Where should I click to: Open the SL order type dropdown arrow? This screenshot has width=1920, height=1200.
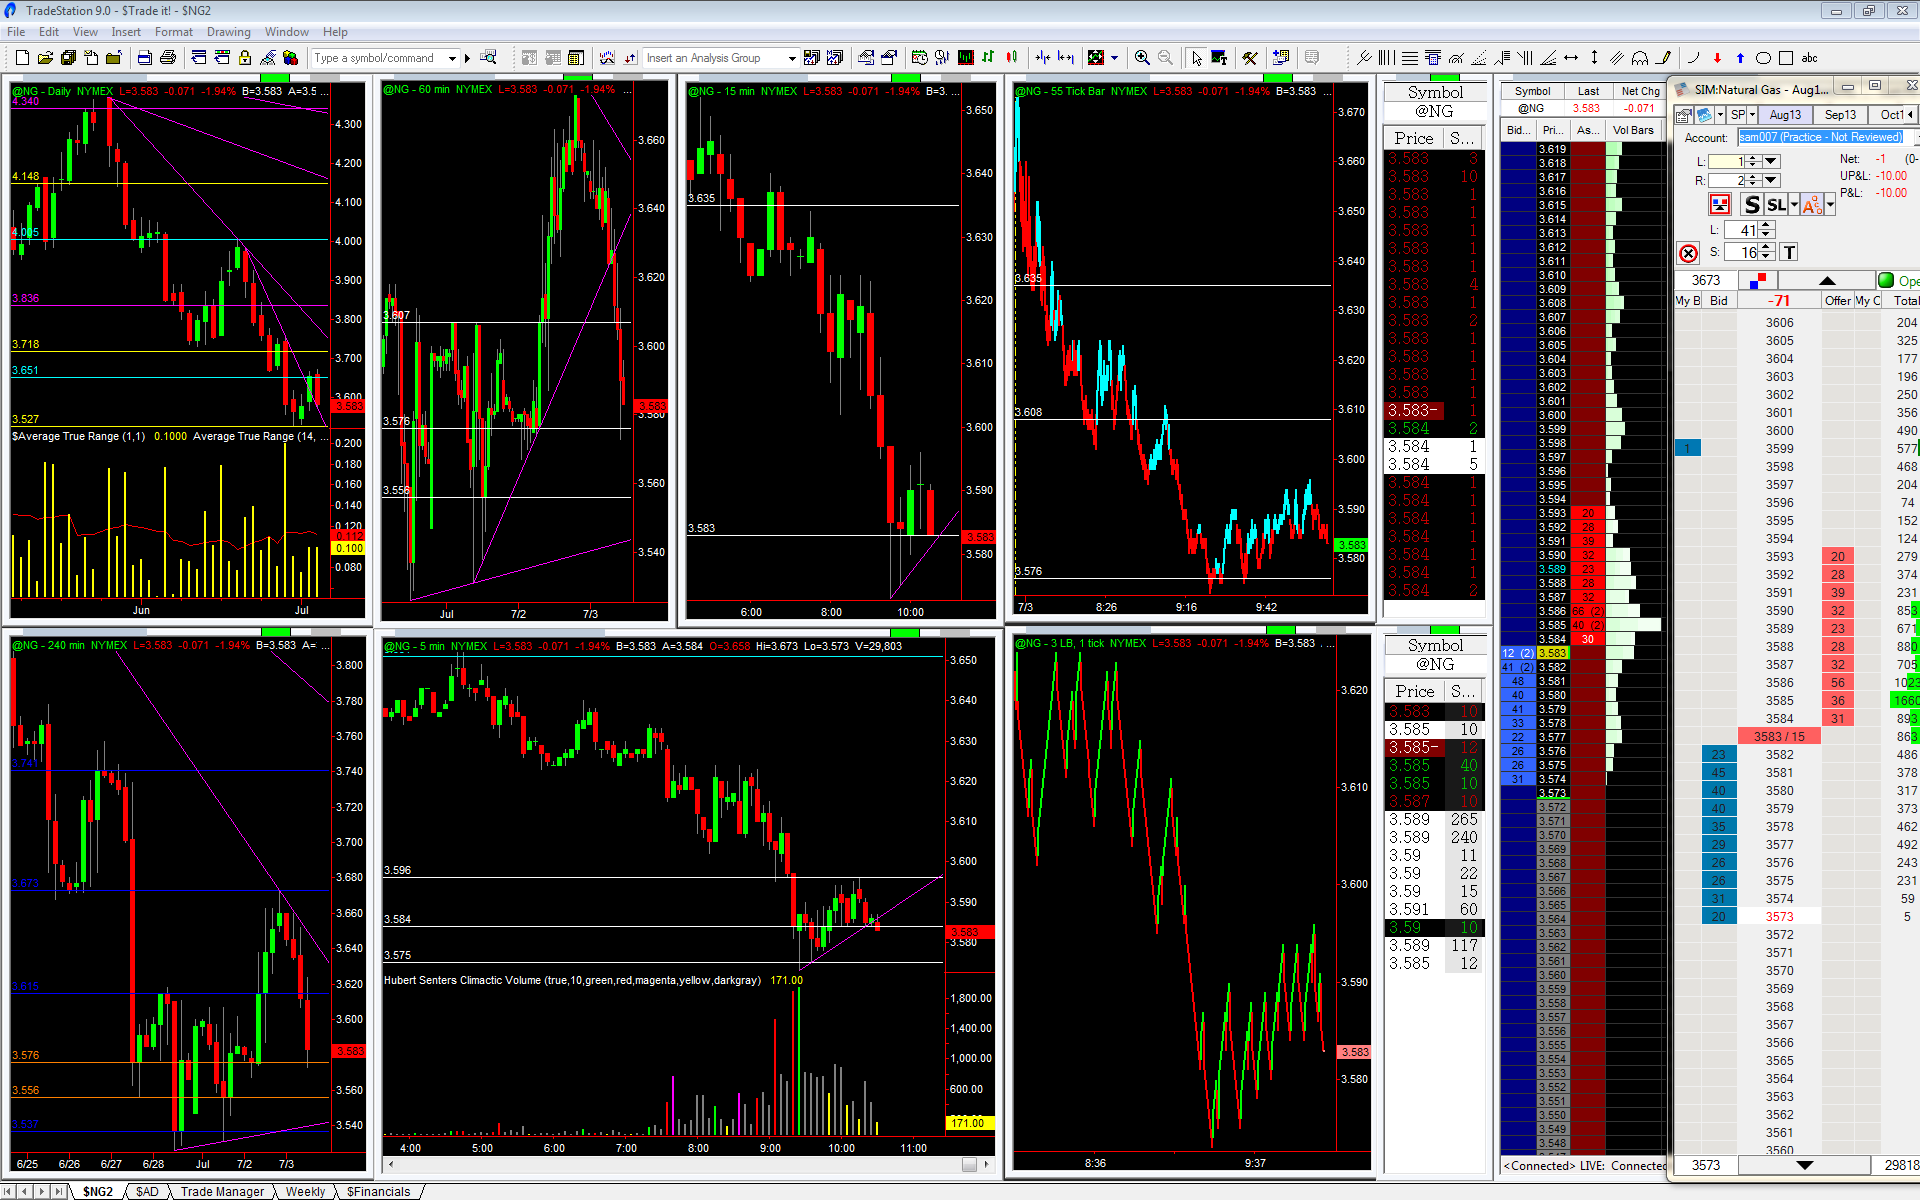click(x=1793, y=205)
